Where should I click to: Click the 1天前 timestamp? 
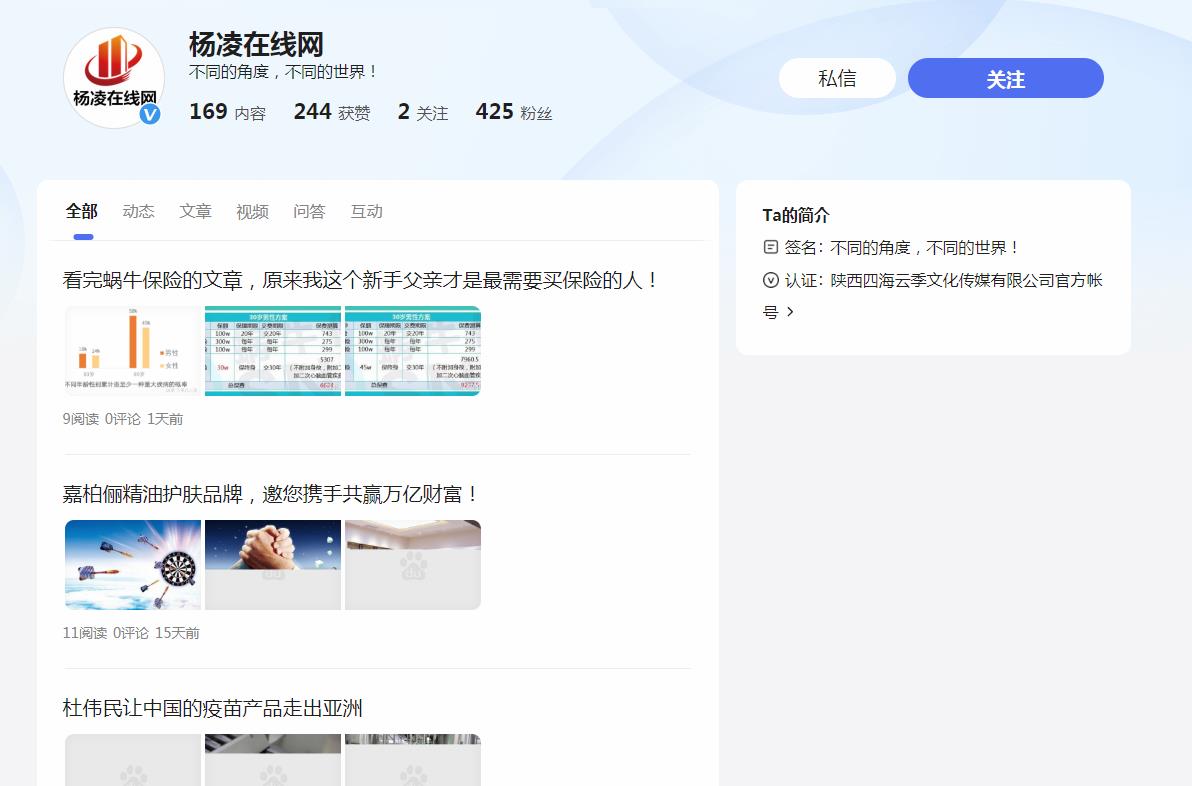[x=165, y=419]
